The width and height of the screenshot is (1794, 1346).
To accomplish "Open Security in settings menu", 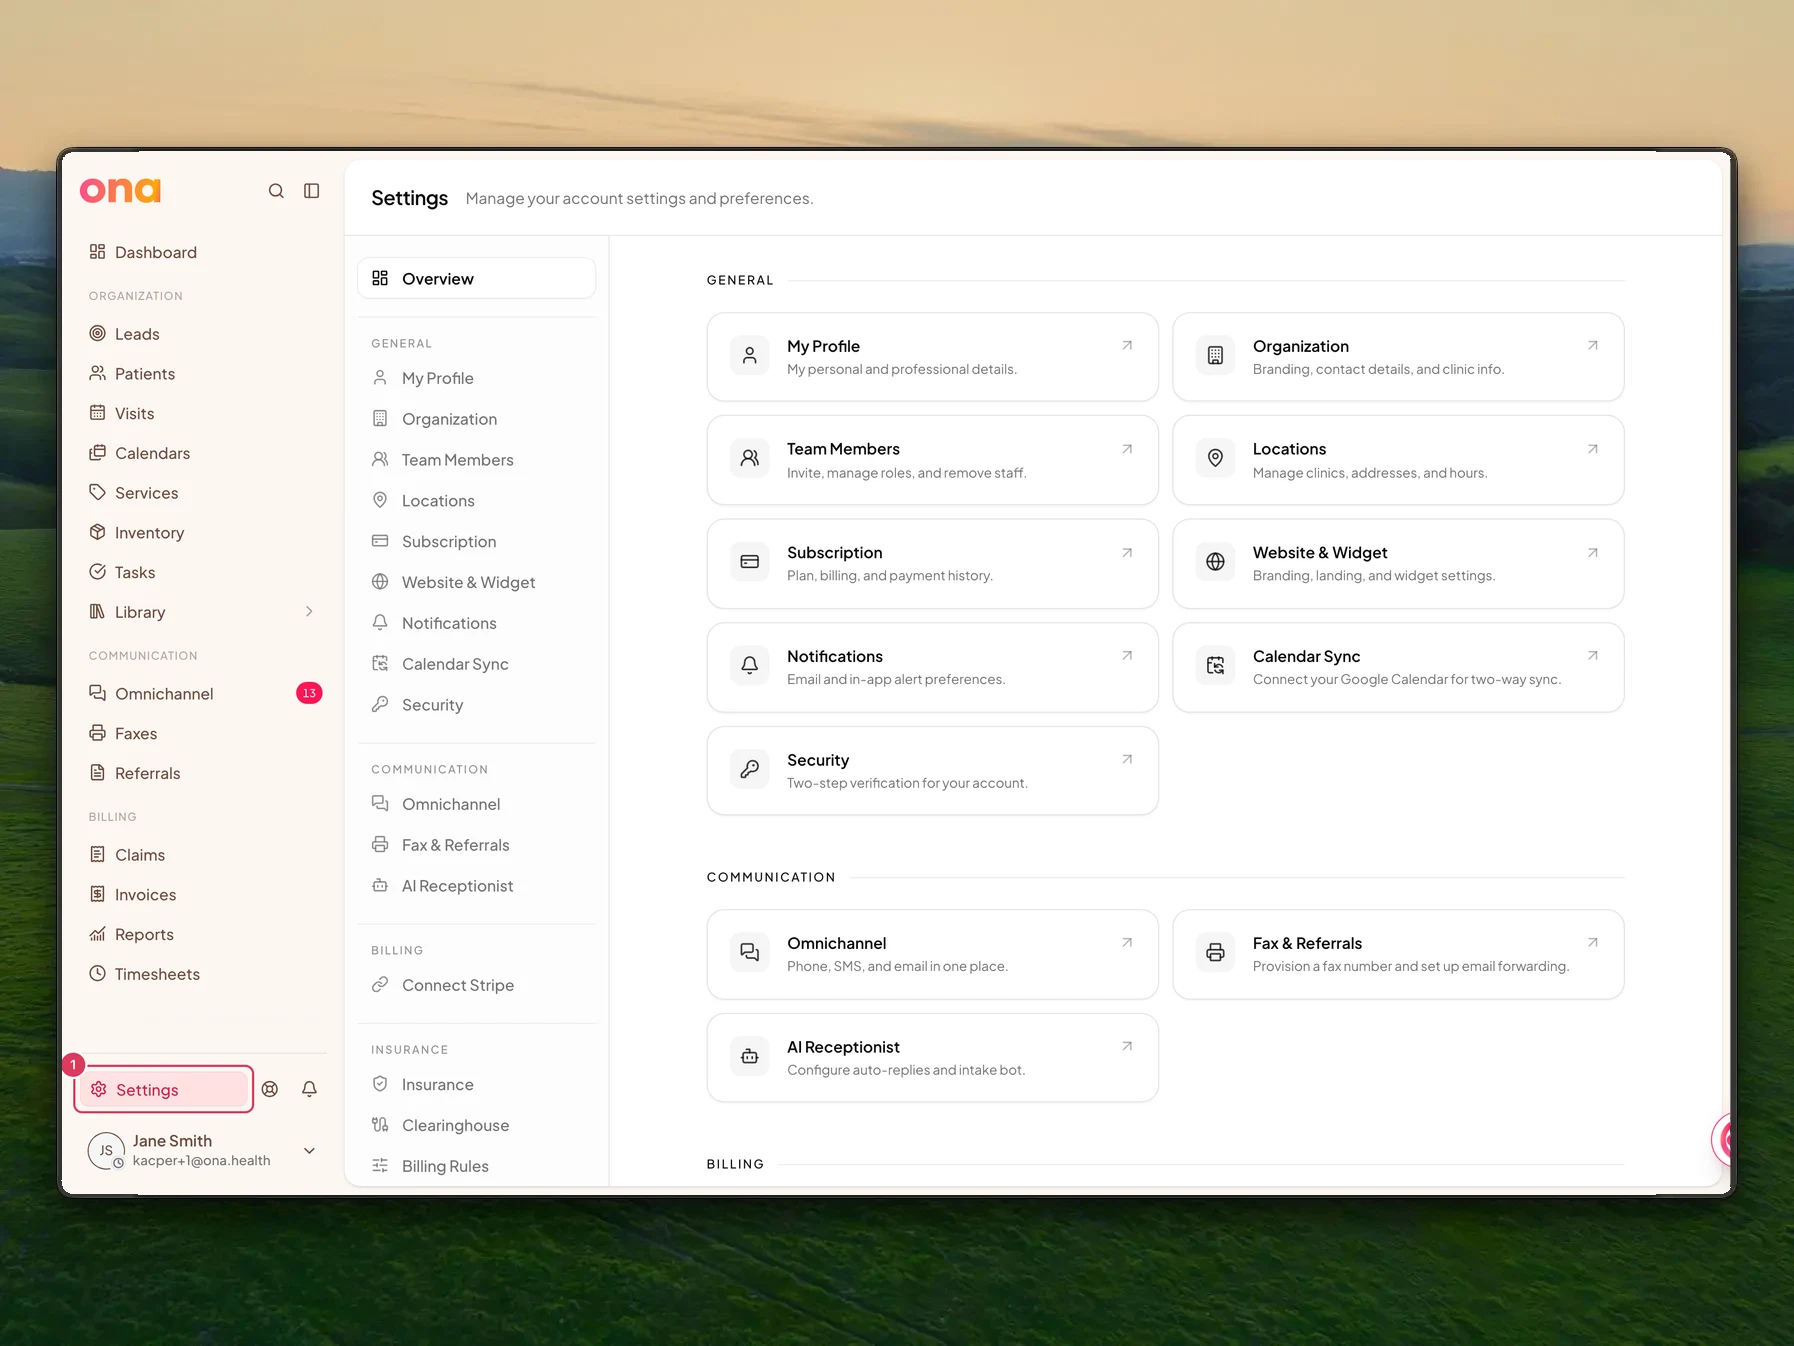I will click(x=477, y=705).
